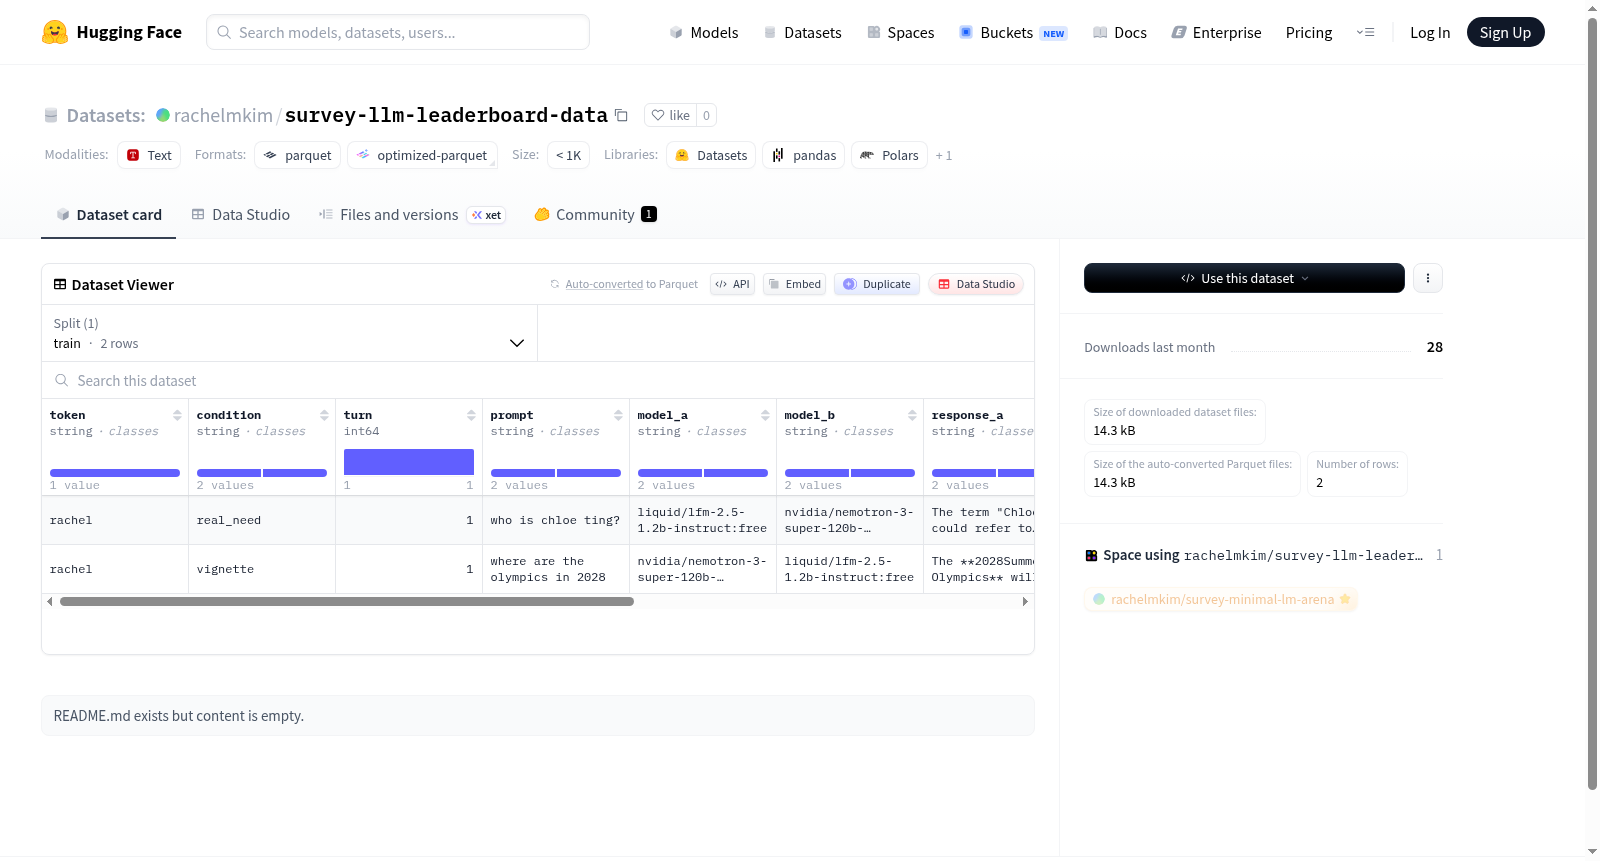Screen dimensions: 1600x861
Task: Open the Pricing page
Action: click(x=1309, y=32)
